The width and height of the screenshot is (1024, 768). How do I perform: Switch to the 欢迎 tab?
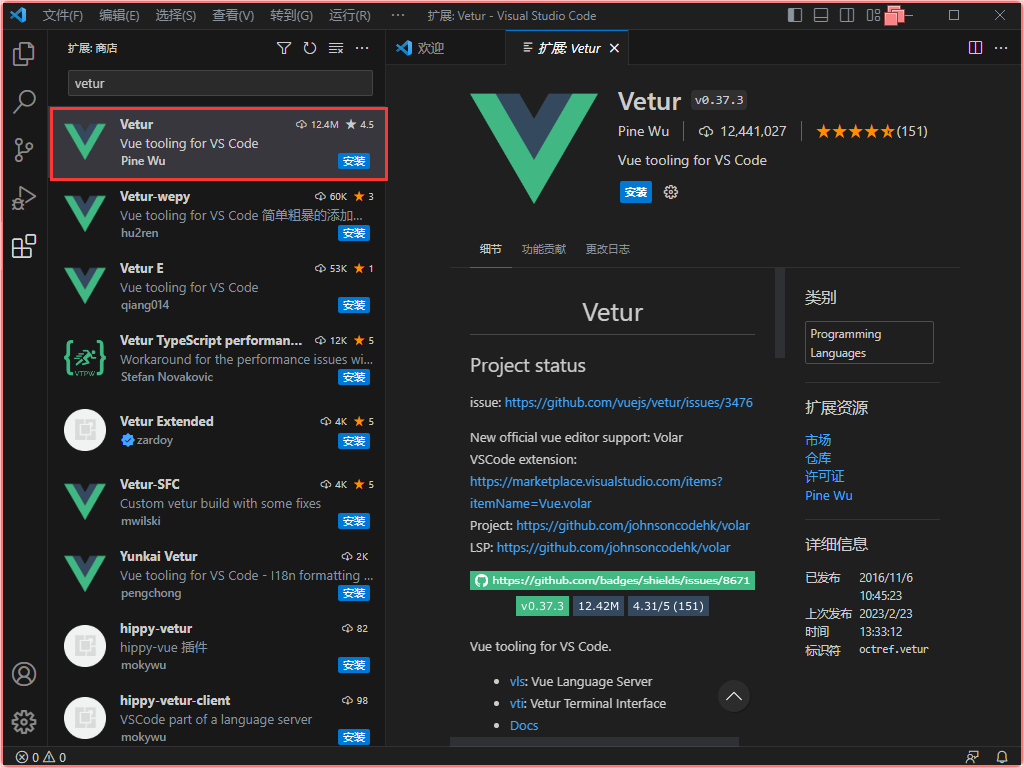point(445,48)
